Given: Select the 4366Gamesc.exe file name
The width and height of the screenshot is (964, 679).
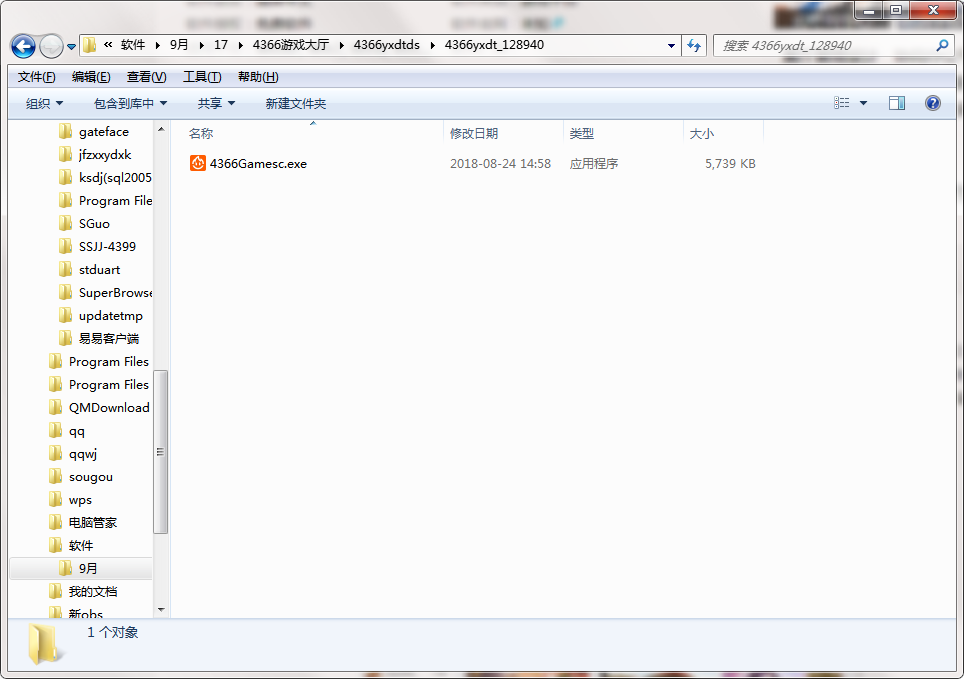Looking at the screenshot, I should tap(258, 164).
